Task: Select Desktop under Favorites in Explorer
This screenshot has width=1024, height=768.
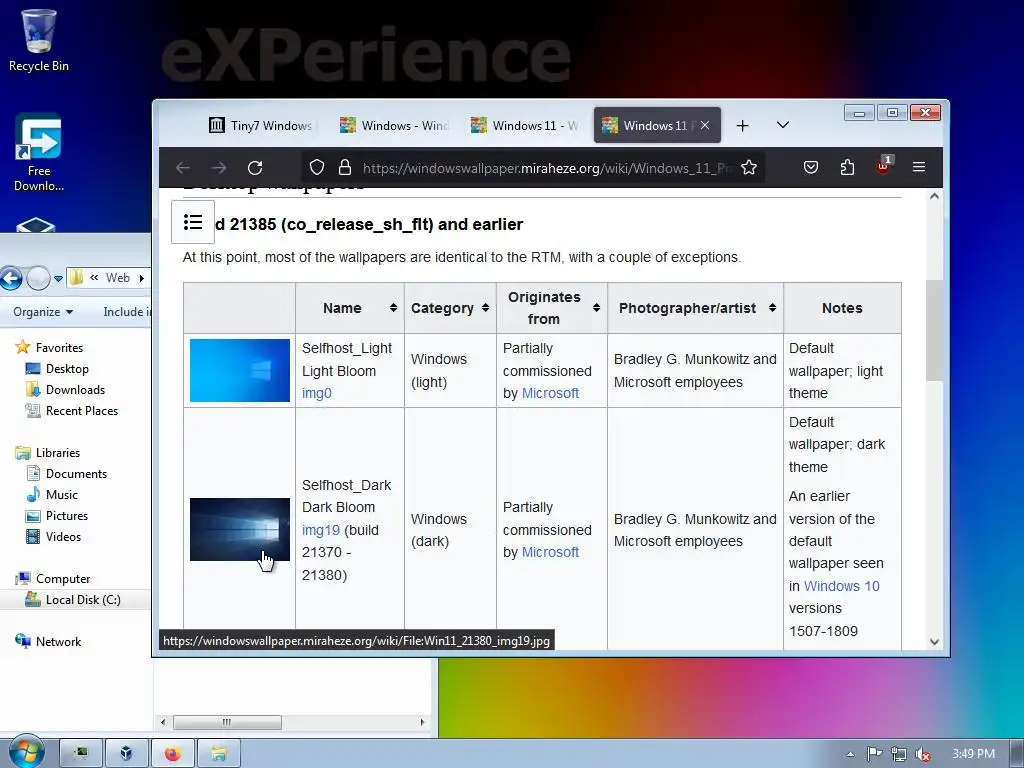Action: tap(67, 369)
